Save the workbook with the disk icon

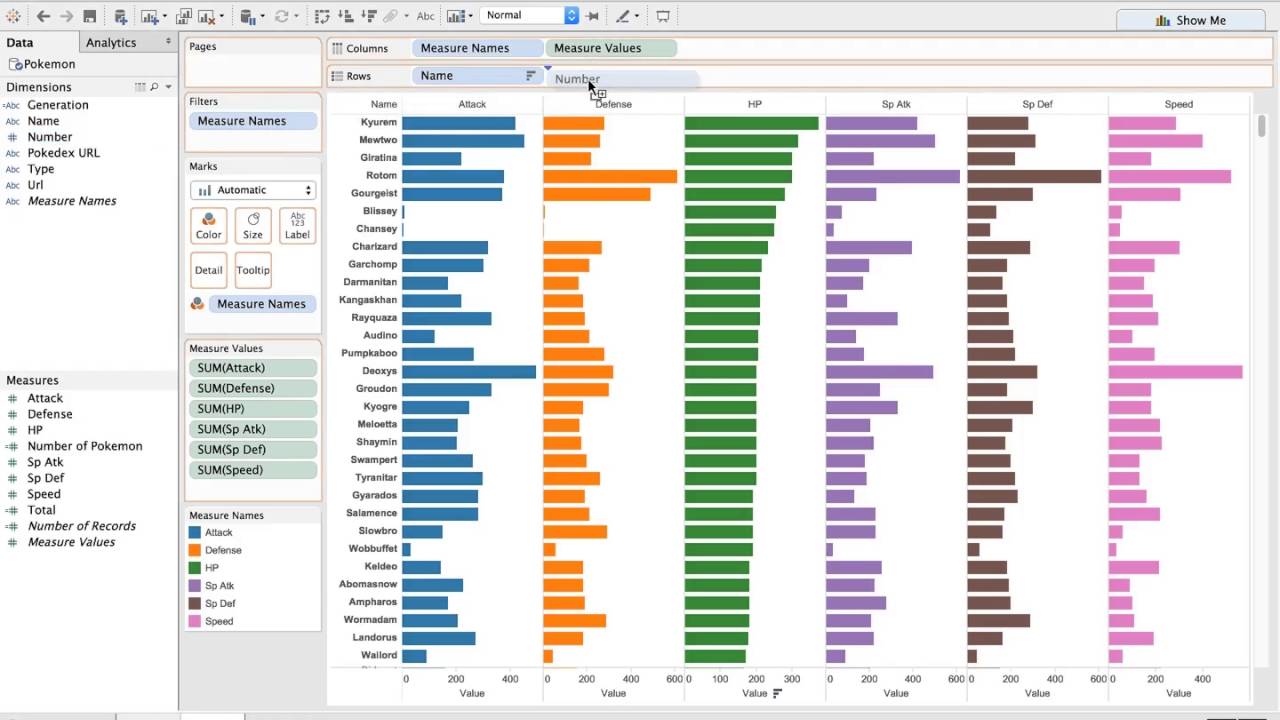coord(90,16)
